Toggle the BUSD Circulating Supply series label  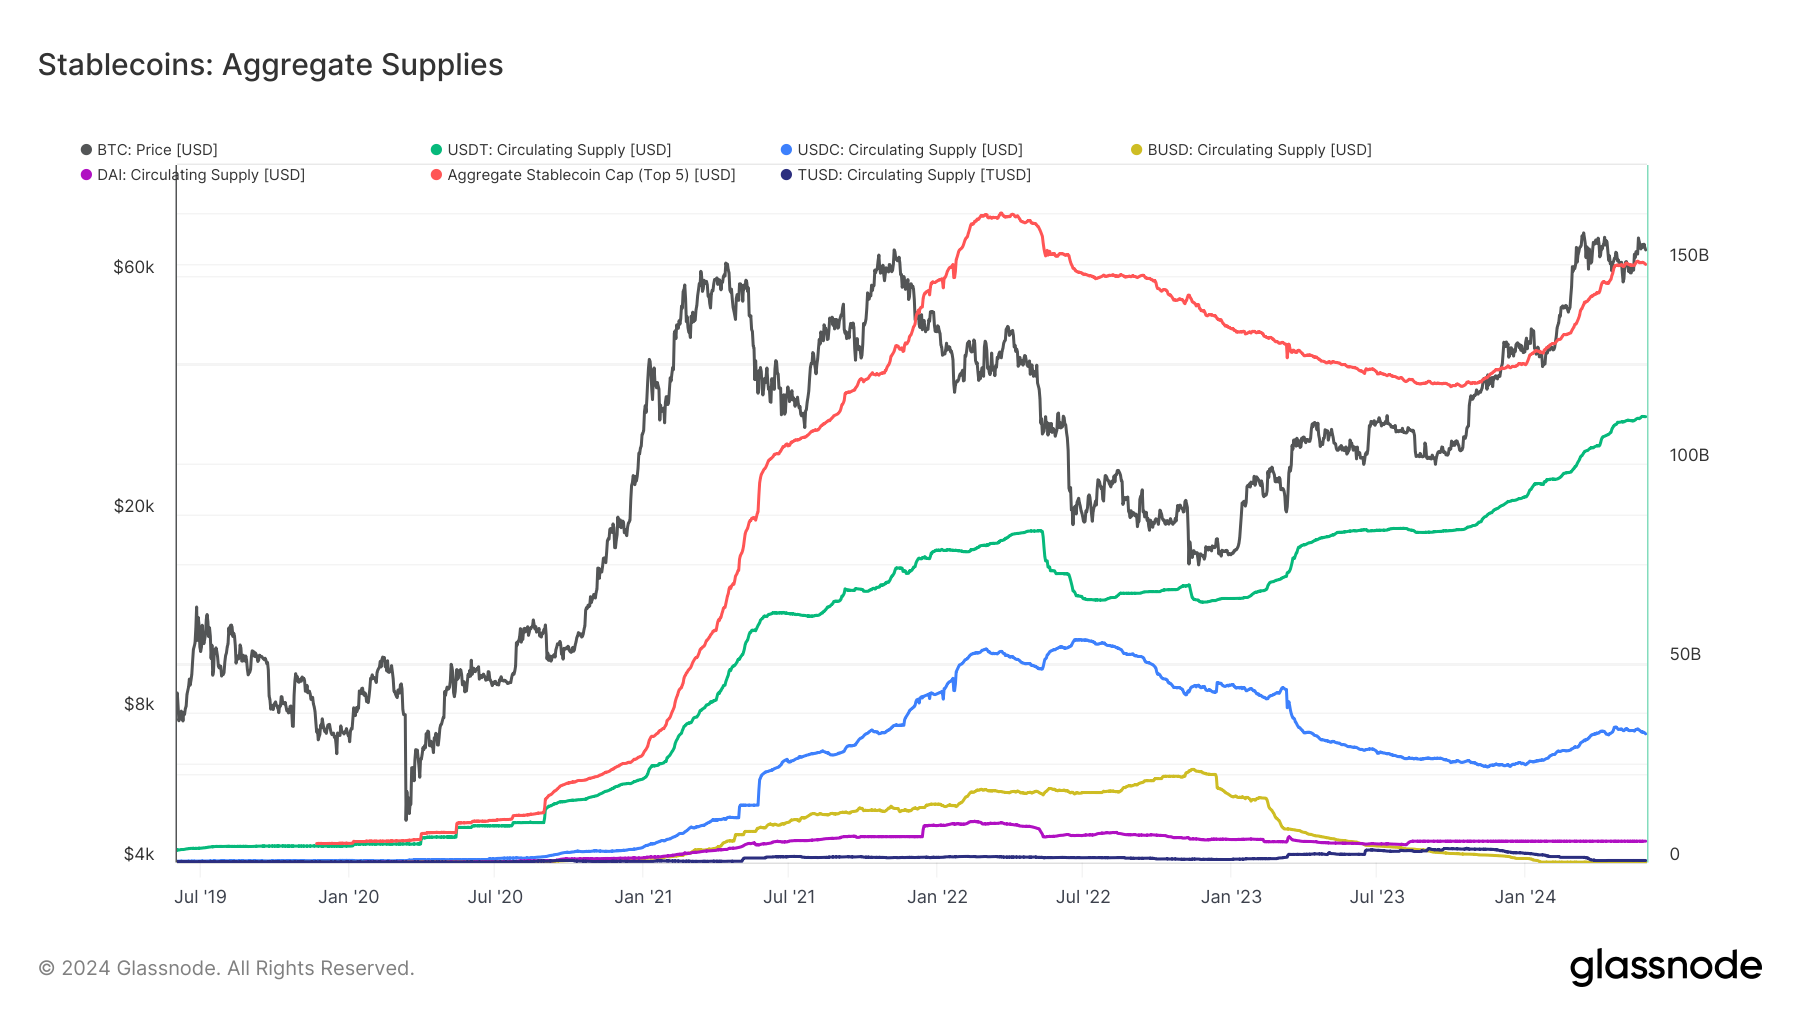(x=1259, y=150)
